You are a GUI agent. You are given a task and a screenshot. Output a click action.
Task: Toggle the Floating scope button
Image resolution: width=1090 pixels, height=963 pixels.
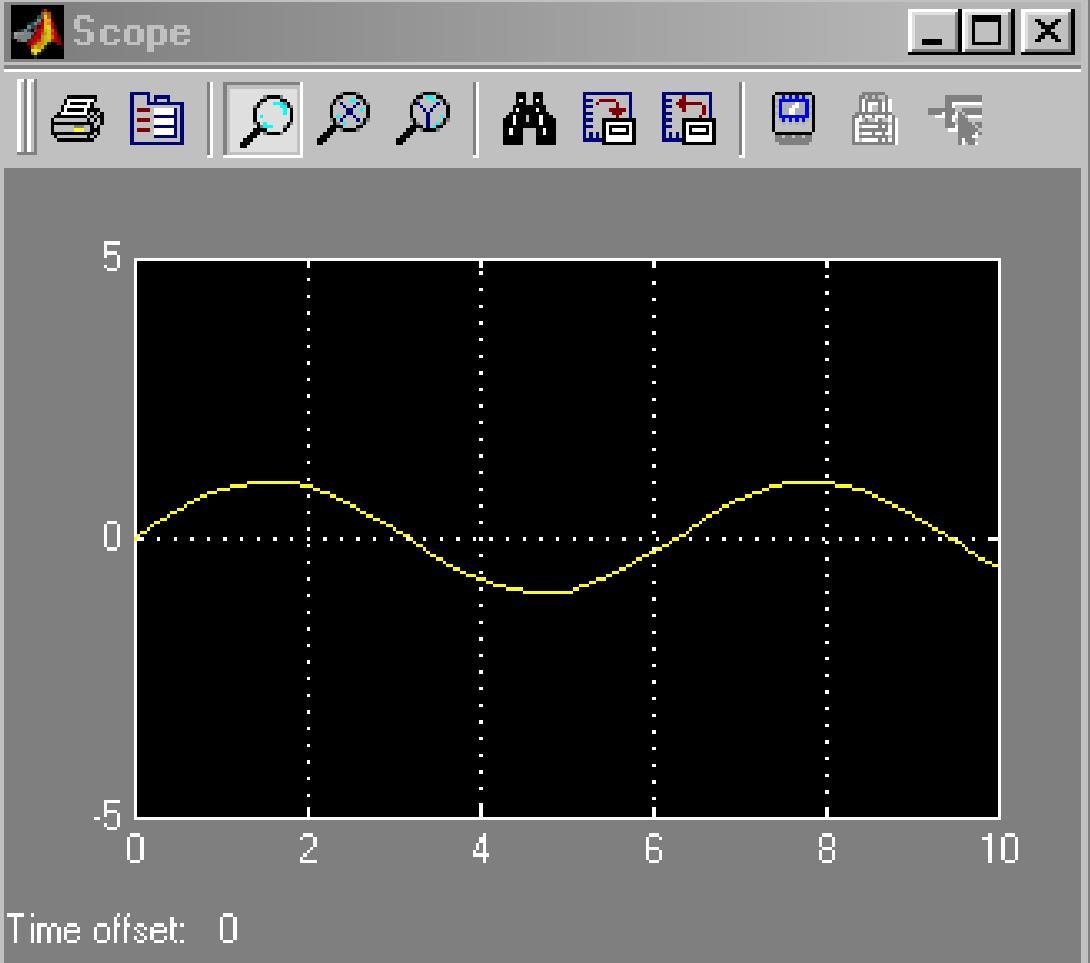pyautogui.click(x=794, y=120)
